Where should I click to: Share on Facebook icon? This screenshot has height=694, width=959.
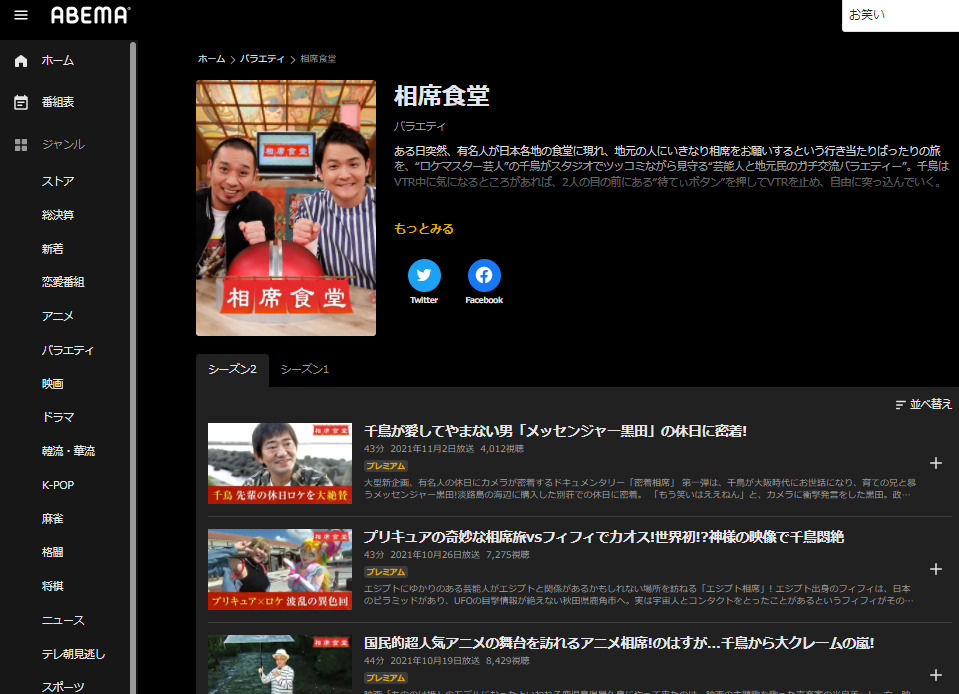tap(484, 275)
